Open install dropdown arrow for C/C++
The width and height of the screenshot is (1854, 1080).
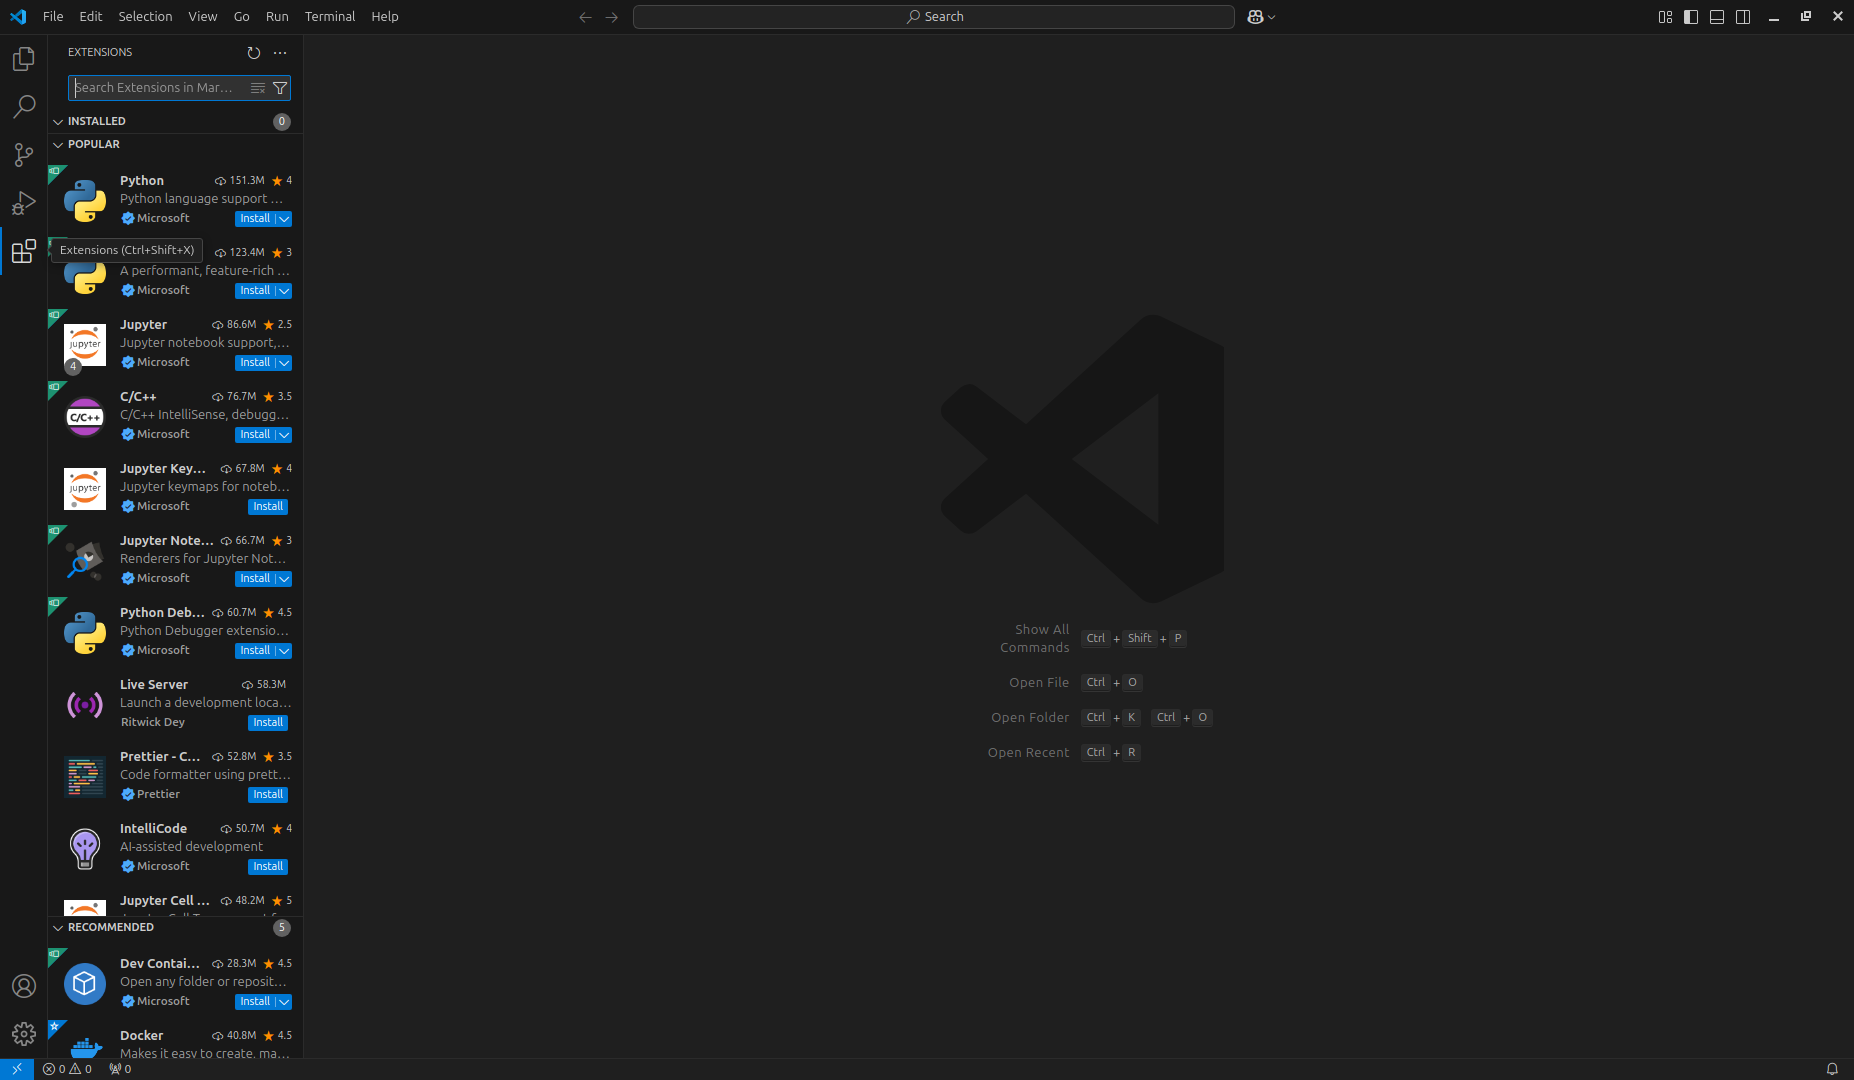[x=284, y=435]
